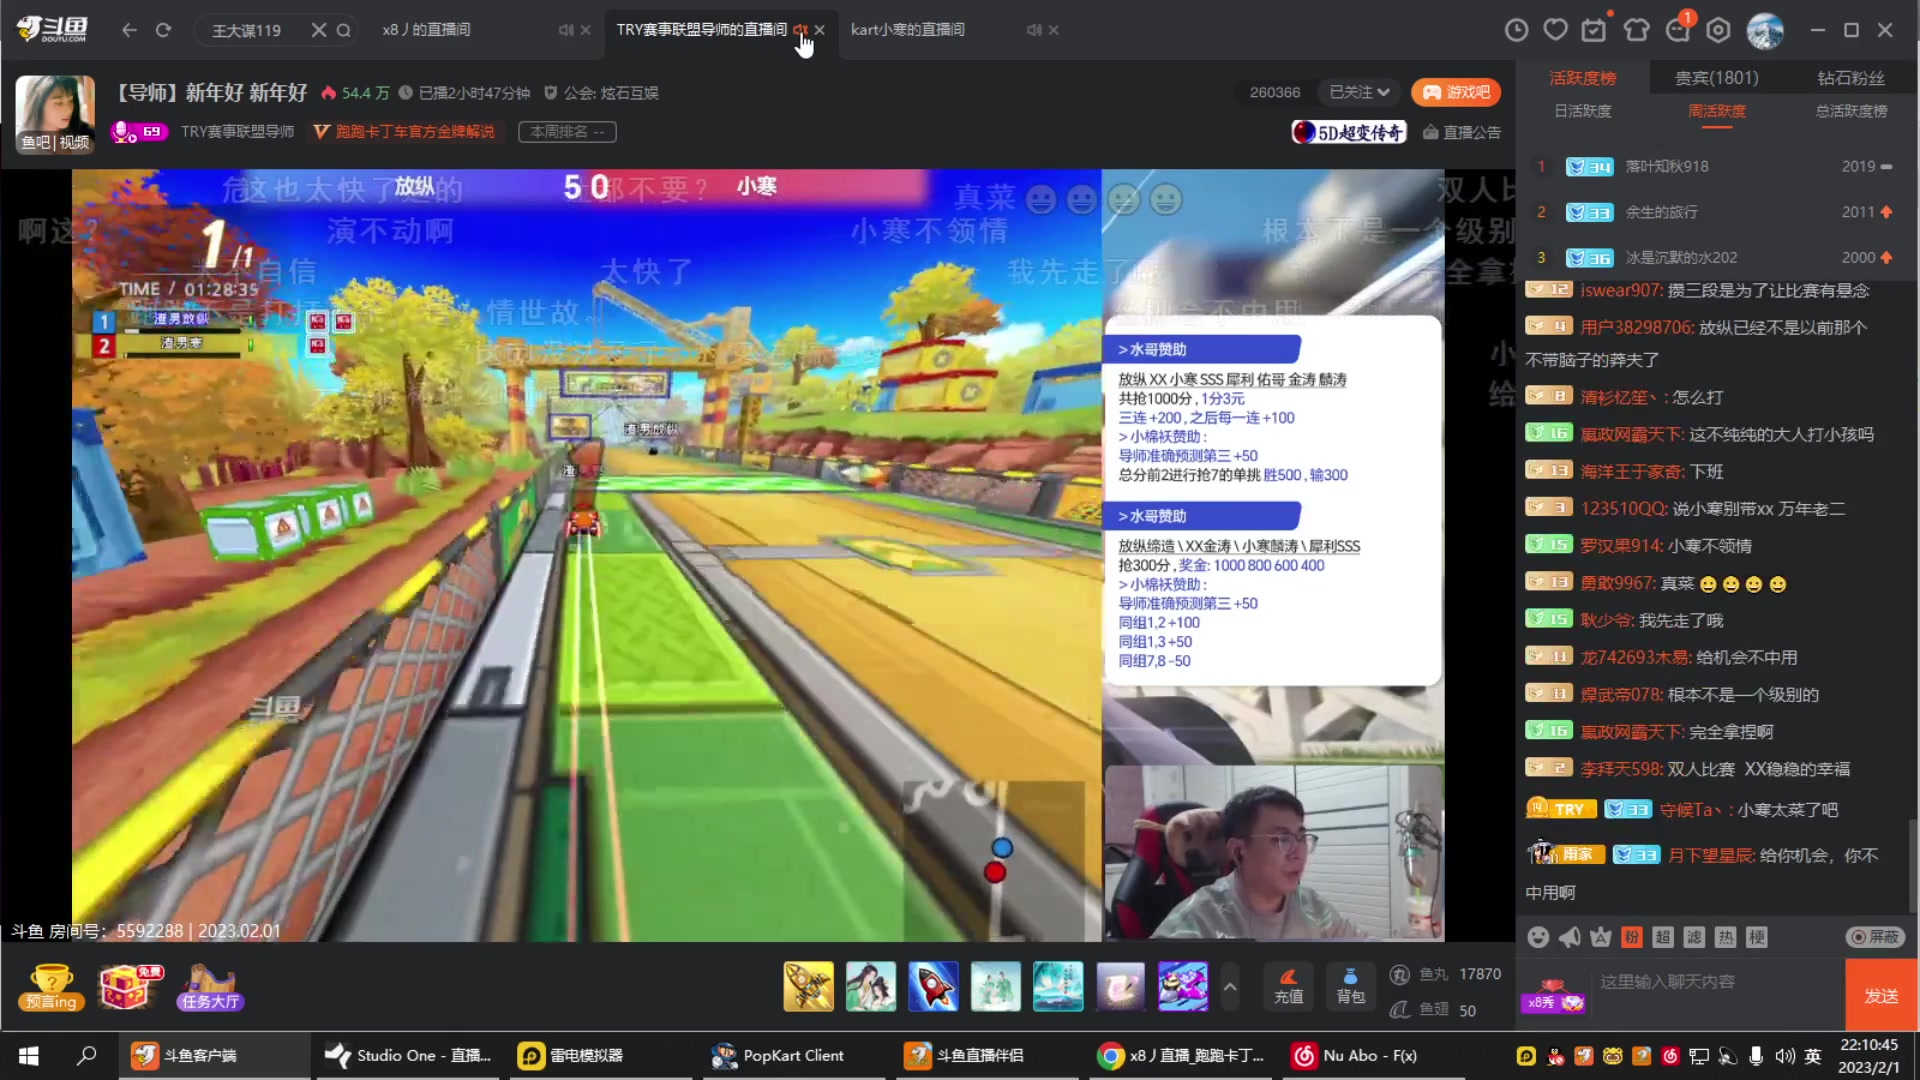This screenshot has width=1920, height=1080.
Task: Select the 活跃度榜 tab
Action: click(x=1582, y=78)
